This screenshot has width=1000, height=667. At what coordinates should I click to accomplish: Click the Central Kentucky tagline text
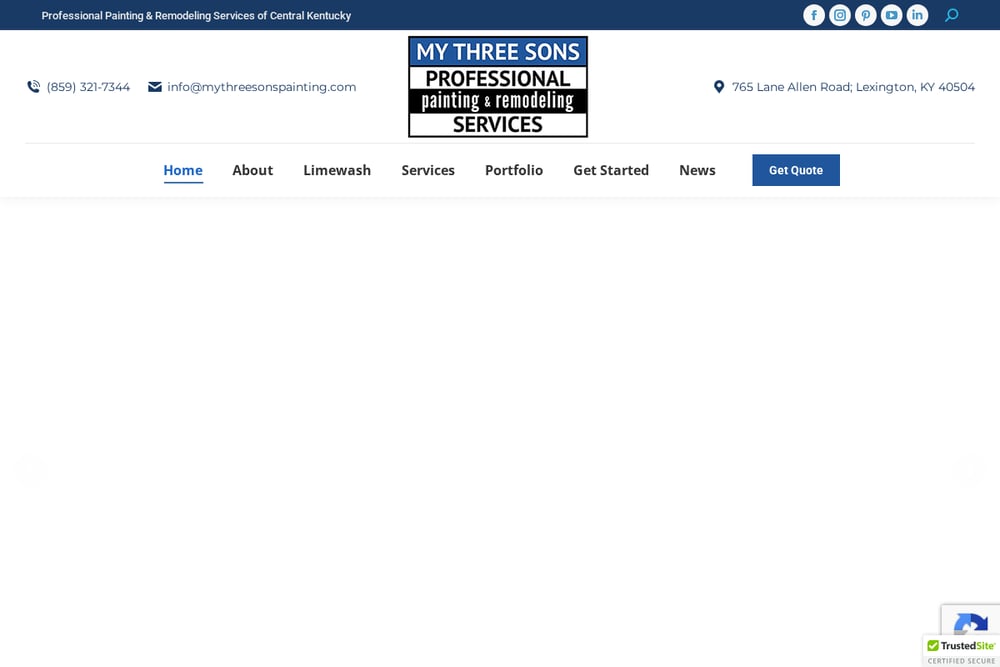196,15
